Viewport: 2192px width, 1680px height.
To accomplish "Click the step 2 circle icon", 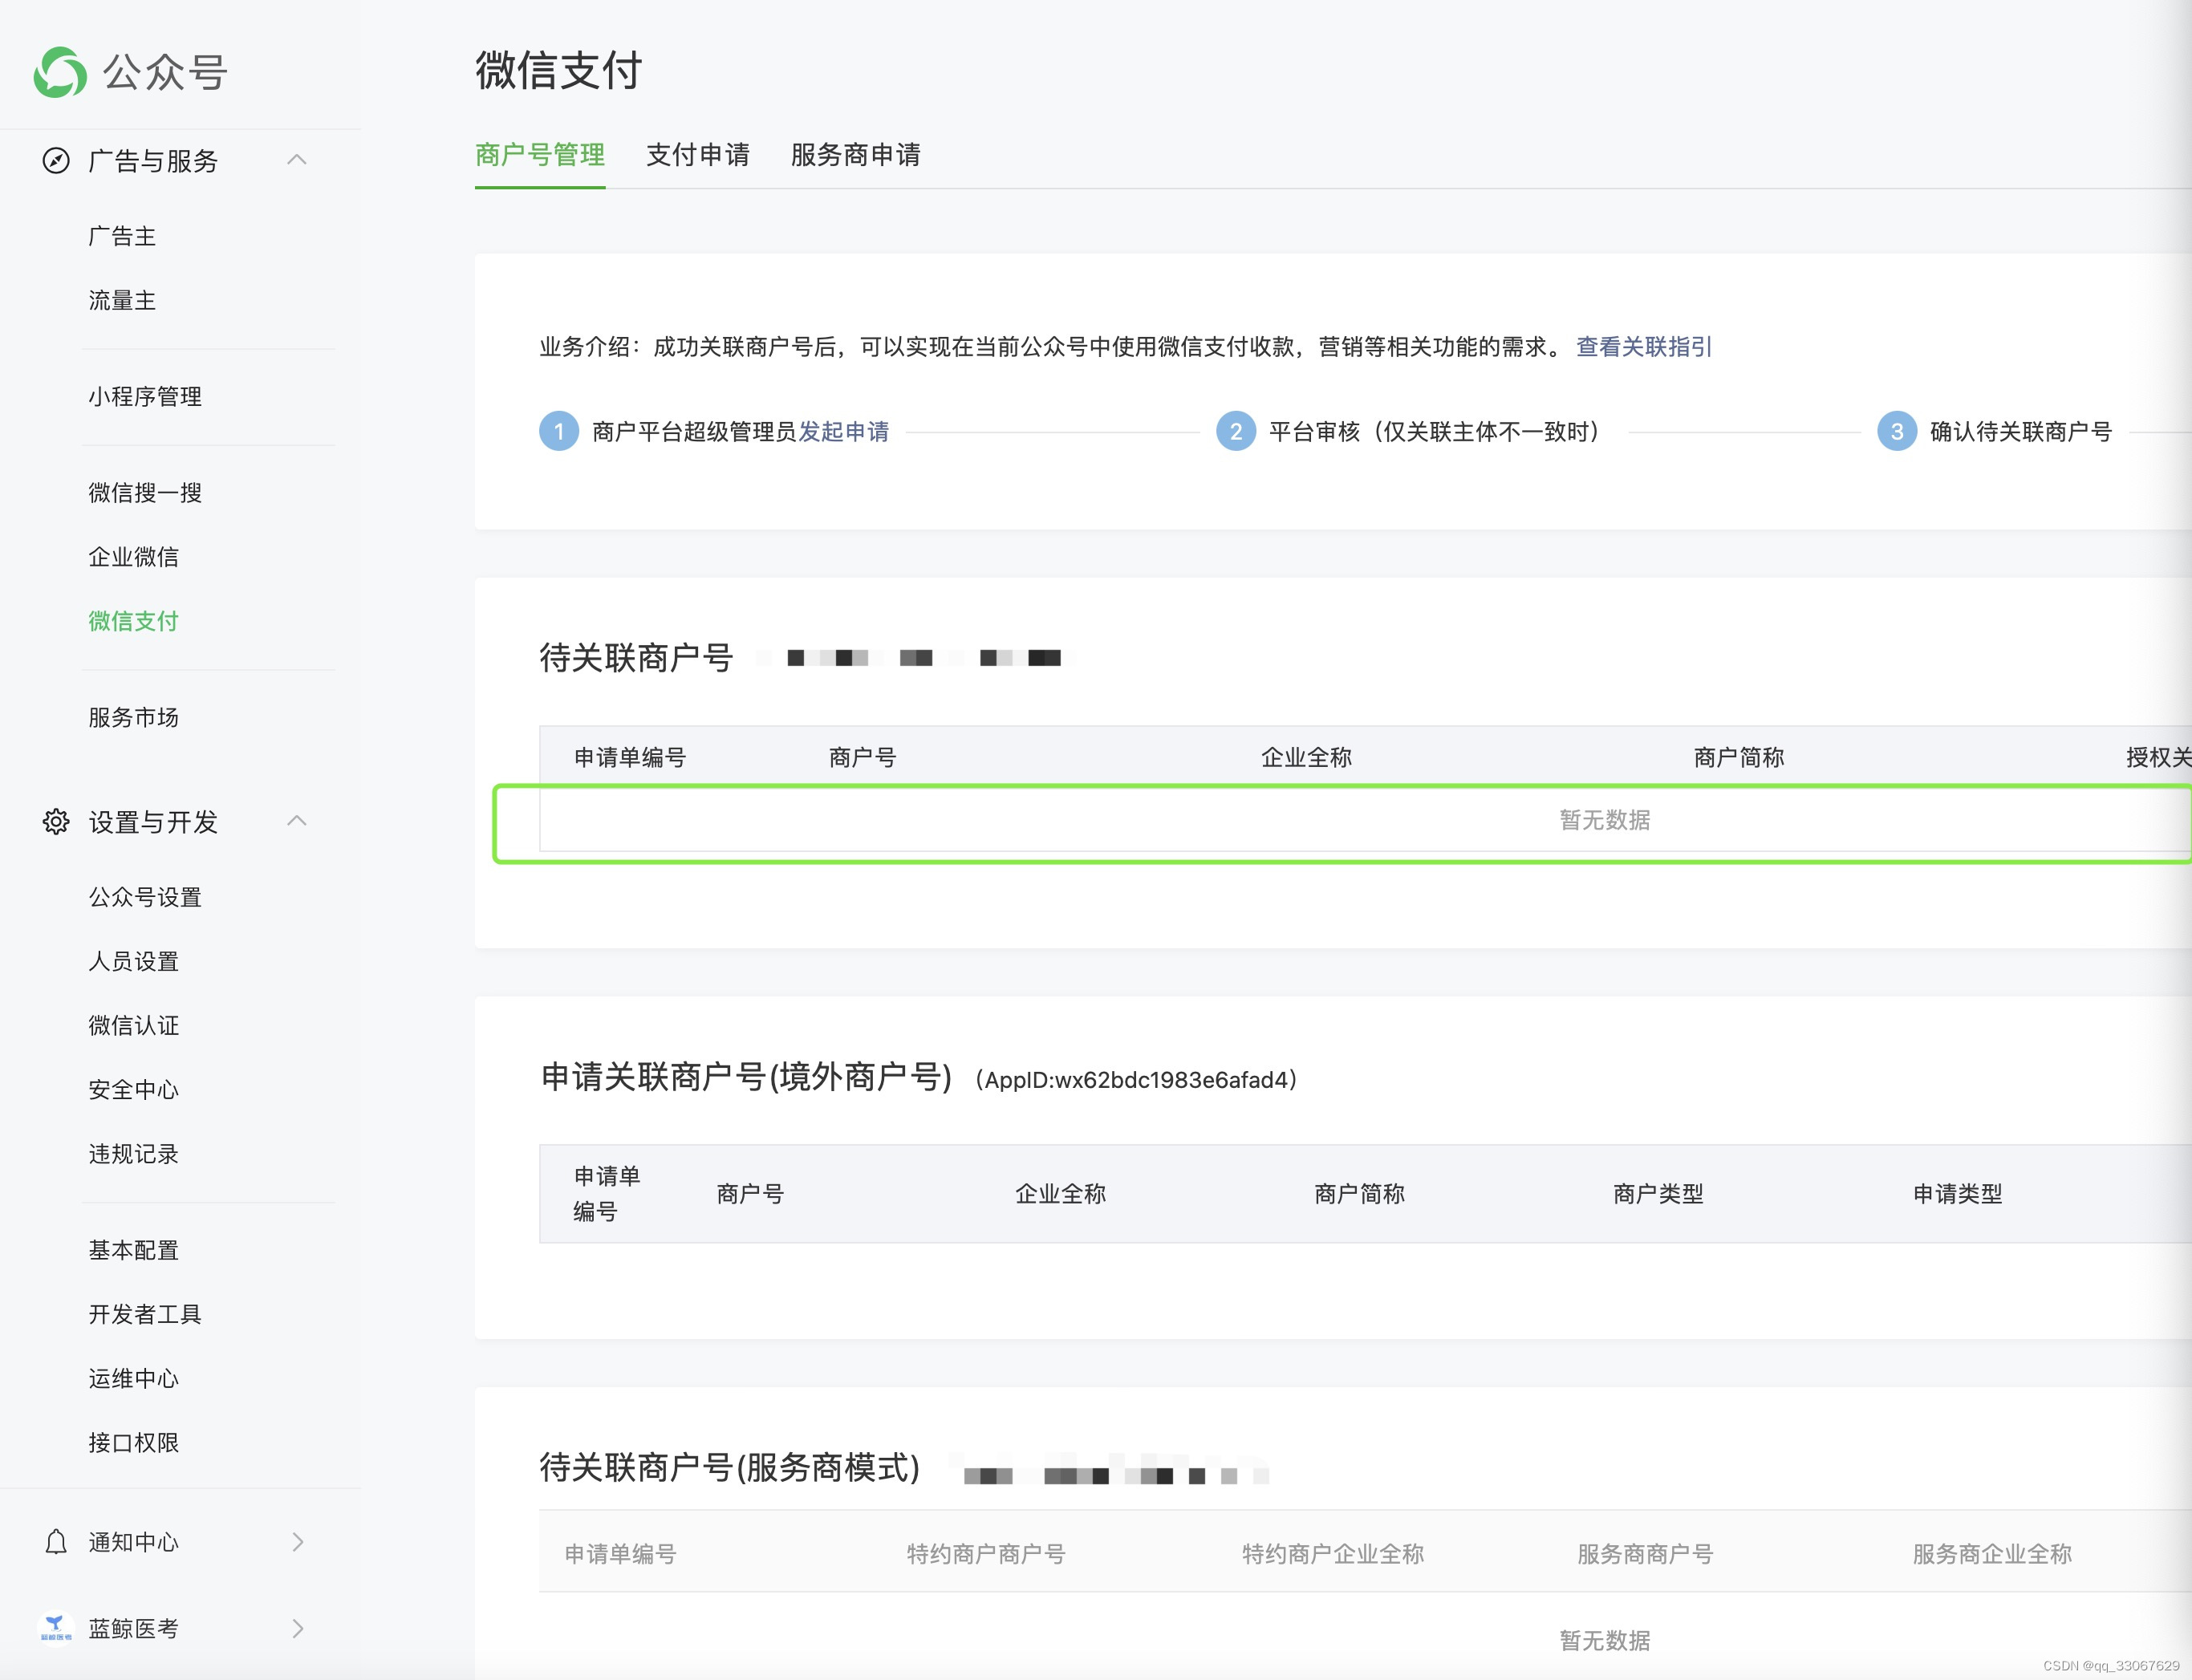I will [1236, 431].
